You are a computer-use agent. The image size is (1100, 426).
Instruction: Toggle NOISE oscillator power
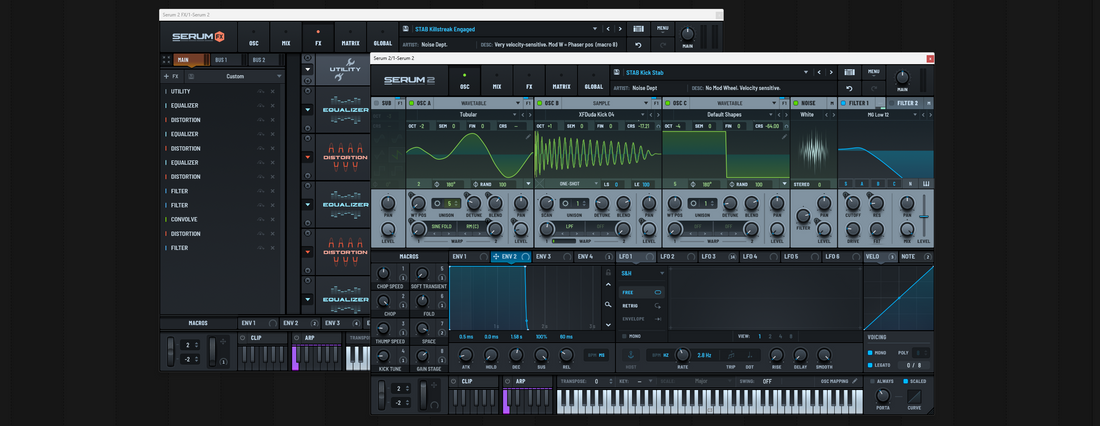click(796, 103)
